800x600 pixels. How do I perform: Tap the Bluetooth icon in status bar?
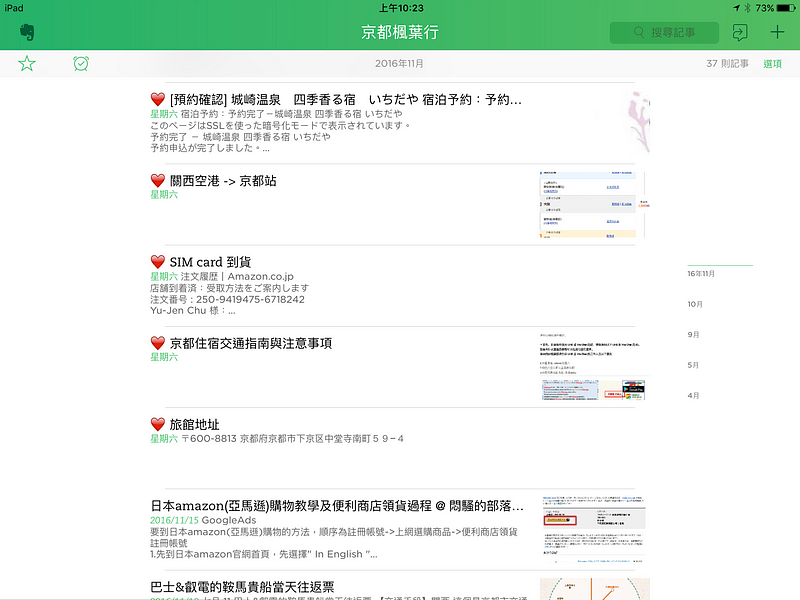coord(745,7)
